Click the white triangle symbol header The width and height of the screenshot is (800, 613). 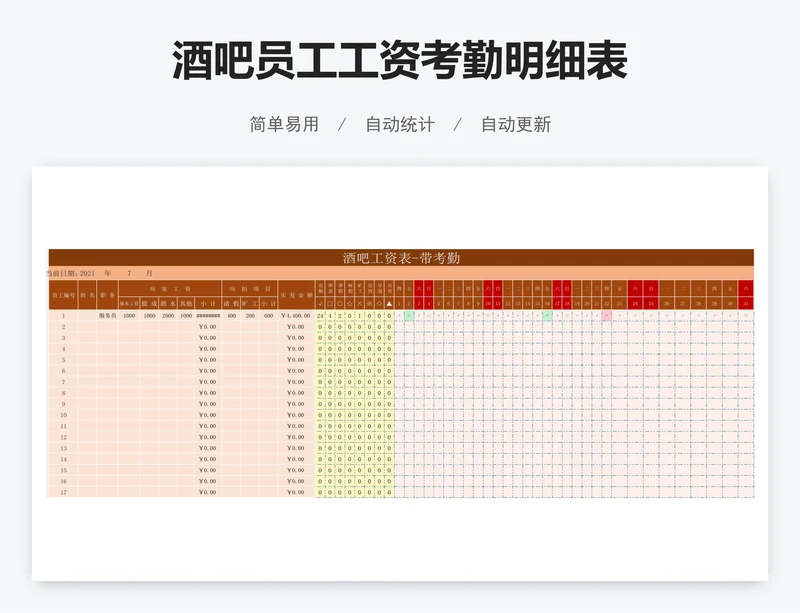pos(389,303)
